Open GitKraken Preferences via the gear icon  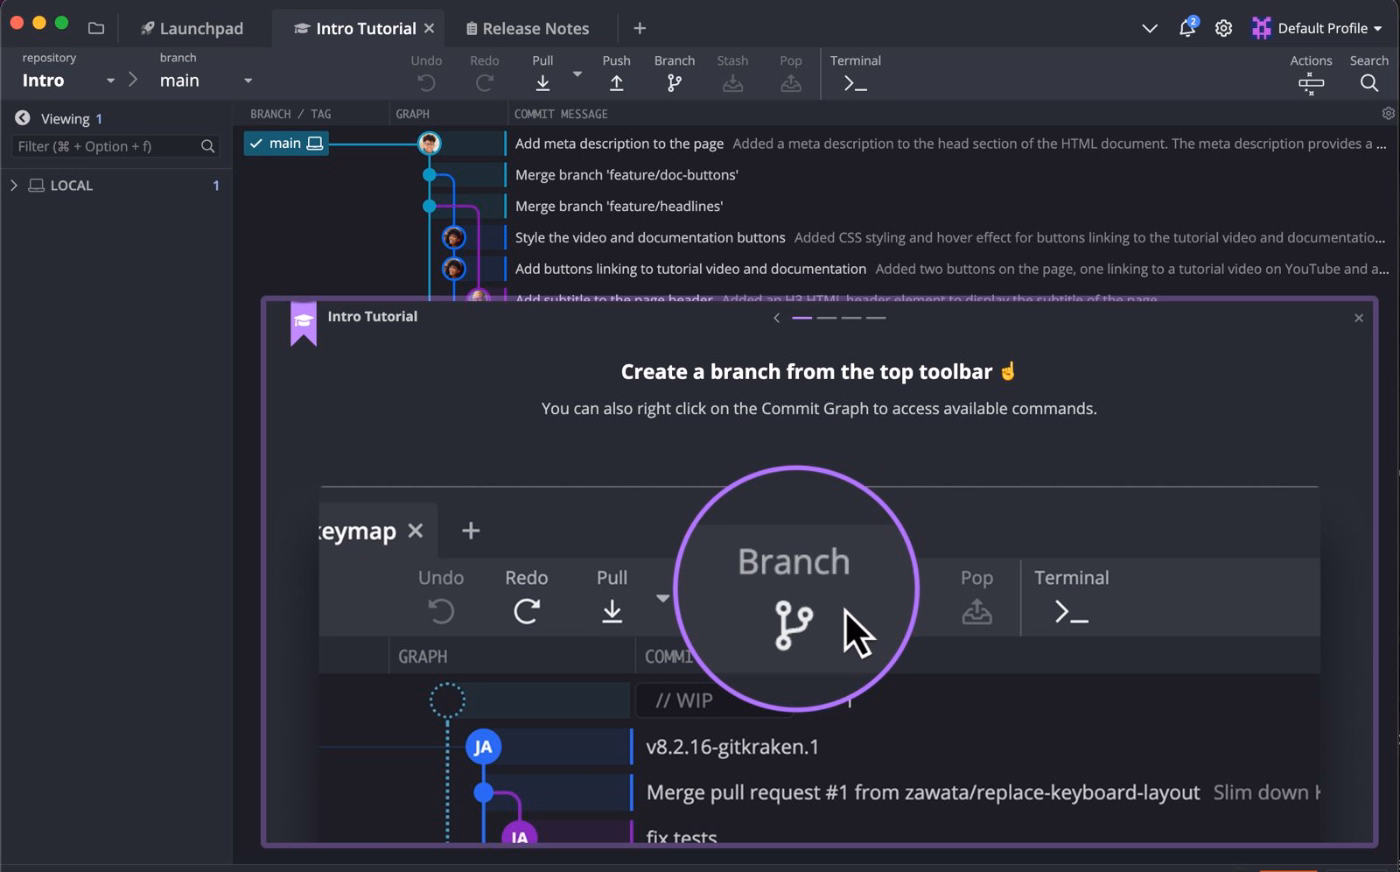[x=1223, y=28]
